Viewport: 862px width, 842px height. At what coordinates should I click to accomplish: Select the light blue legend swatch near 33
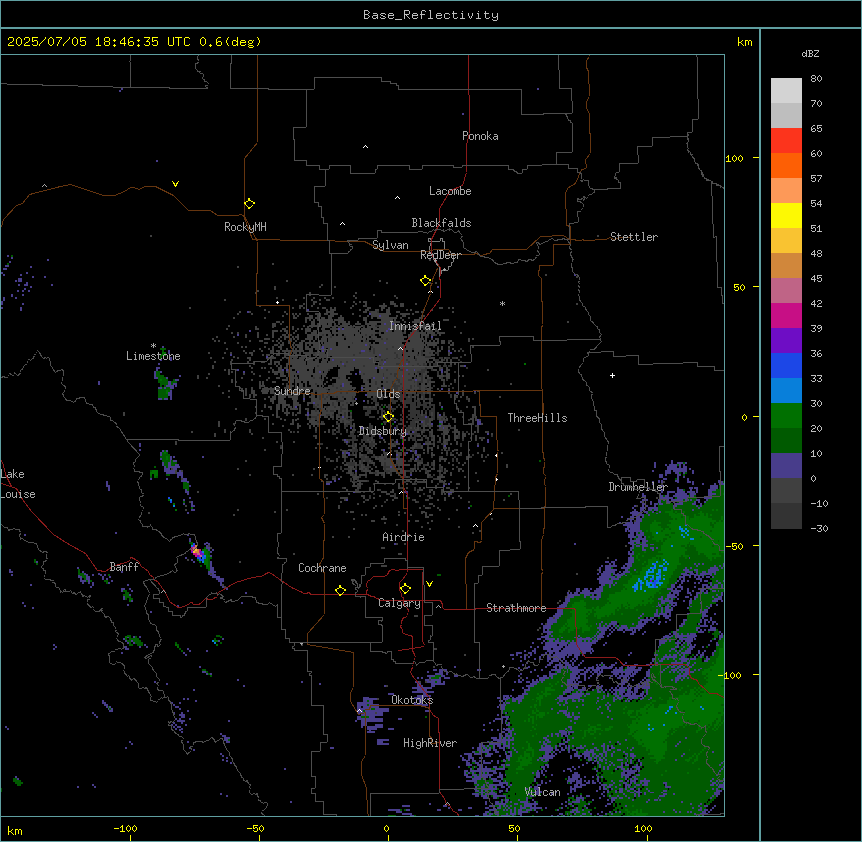click(786, 390)
